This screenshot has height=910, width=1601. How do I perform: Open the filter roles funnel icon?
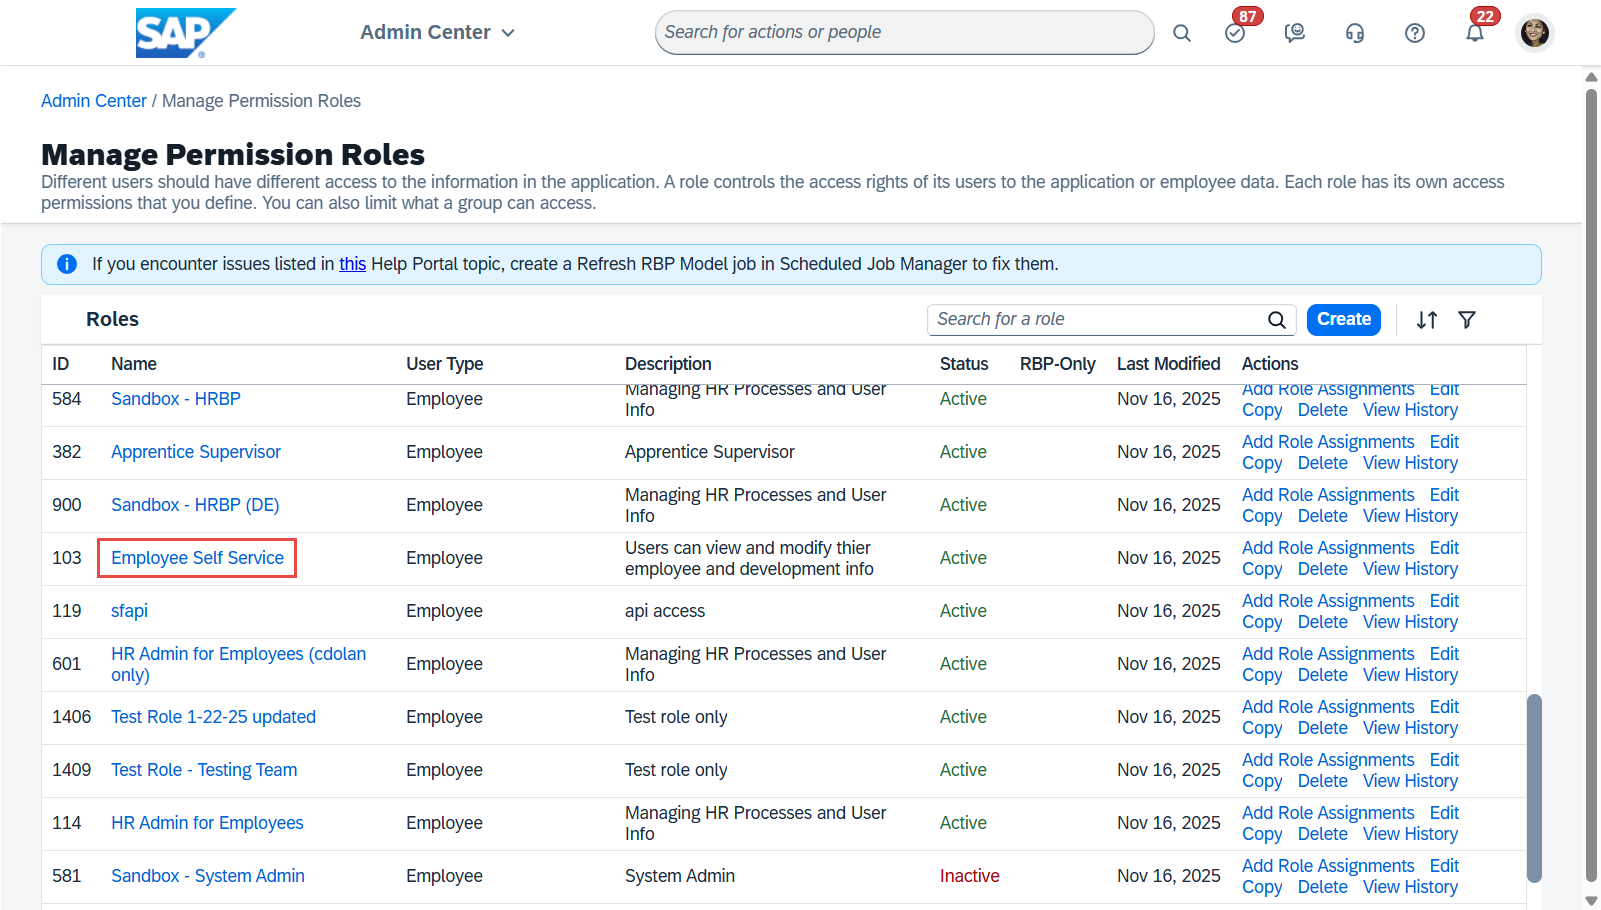pyautogui.click(x=1467, y=320)
